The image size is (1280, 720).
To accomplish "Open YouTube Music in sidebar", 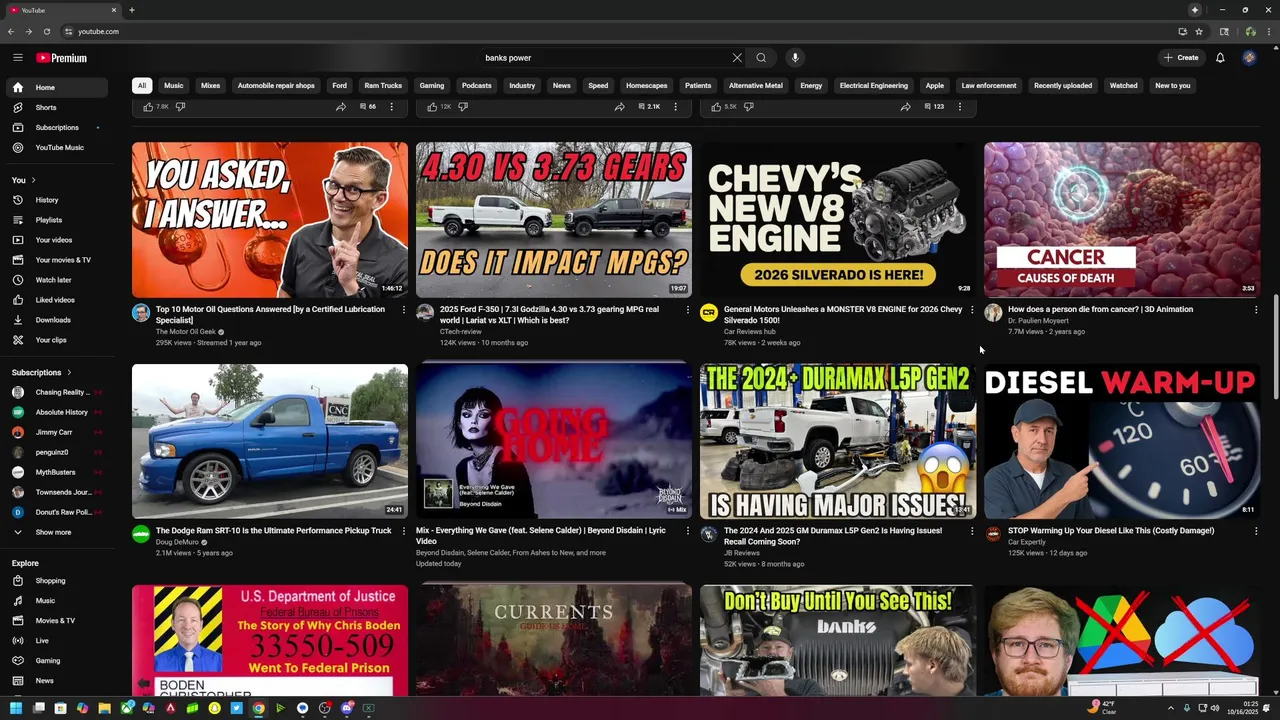I will click(56, 147).
